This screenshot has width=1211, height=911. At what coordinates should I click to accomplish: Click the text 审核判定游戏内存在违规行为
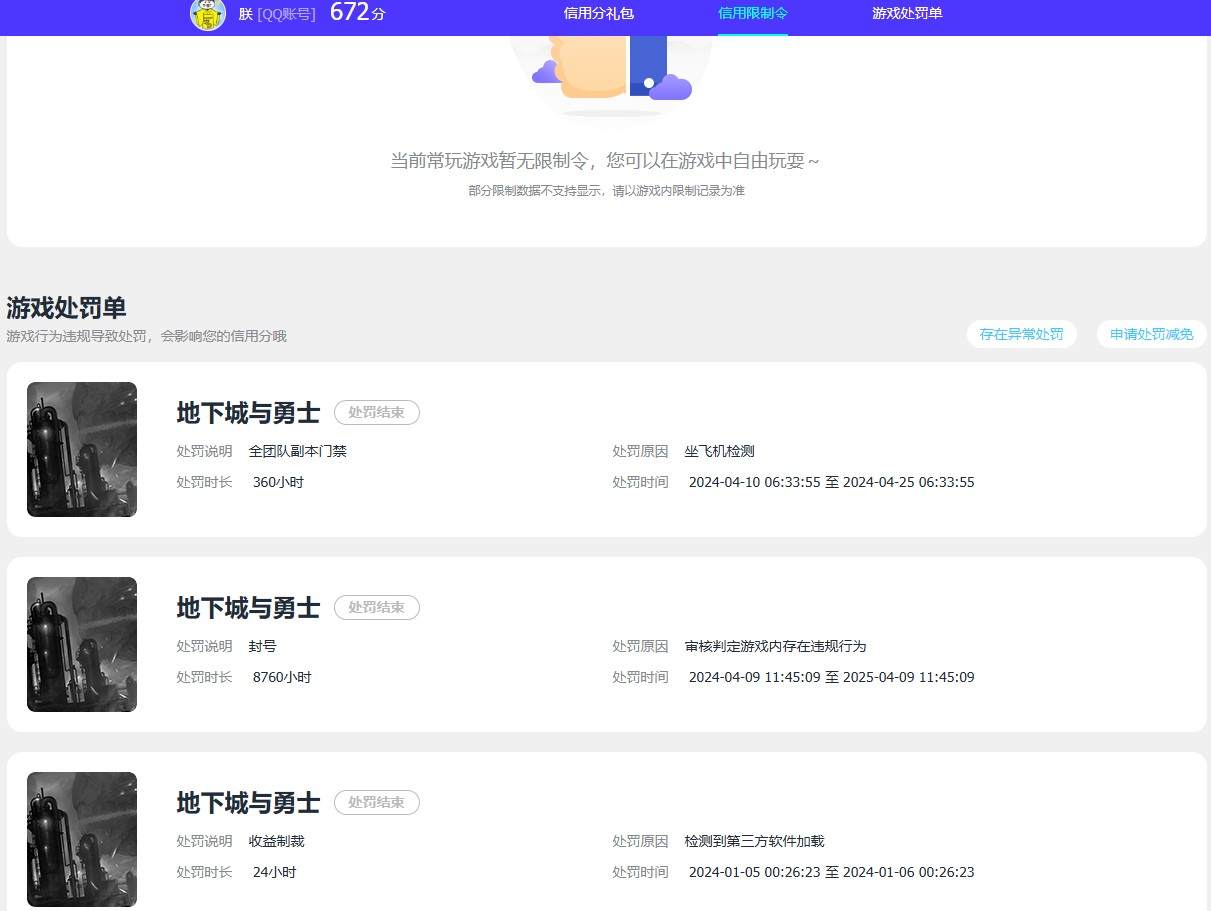click(776, 647)
